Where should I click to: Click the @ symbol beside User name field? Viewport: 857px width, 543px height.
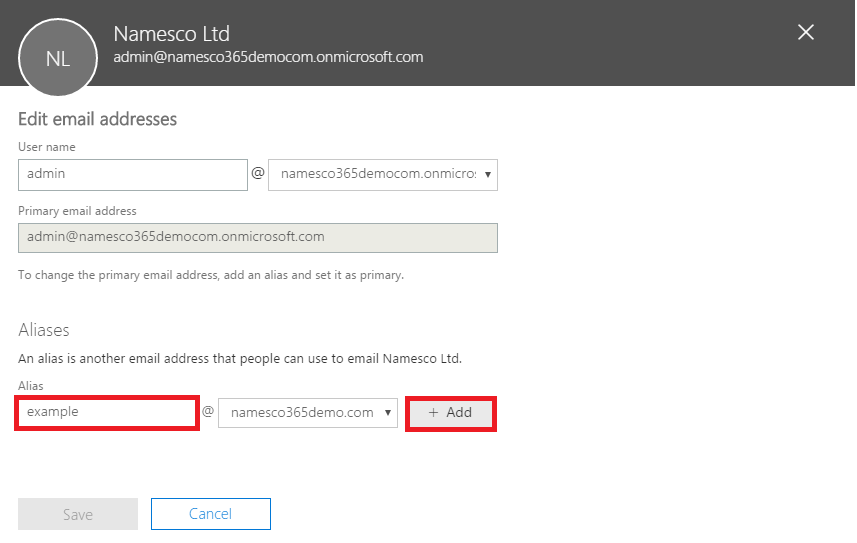pyautogui.click(x=258, y=173)
